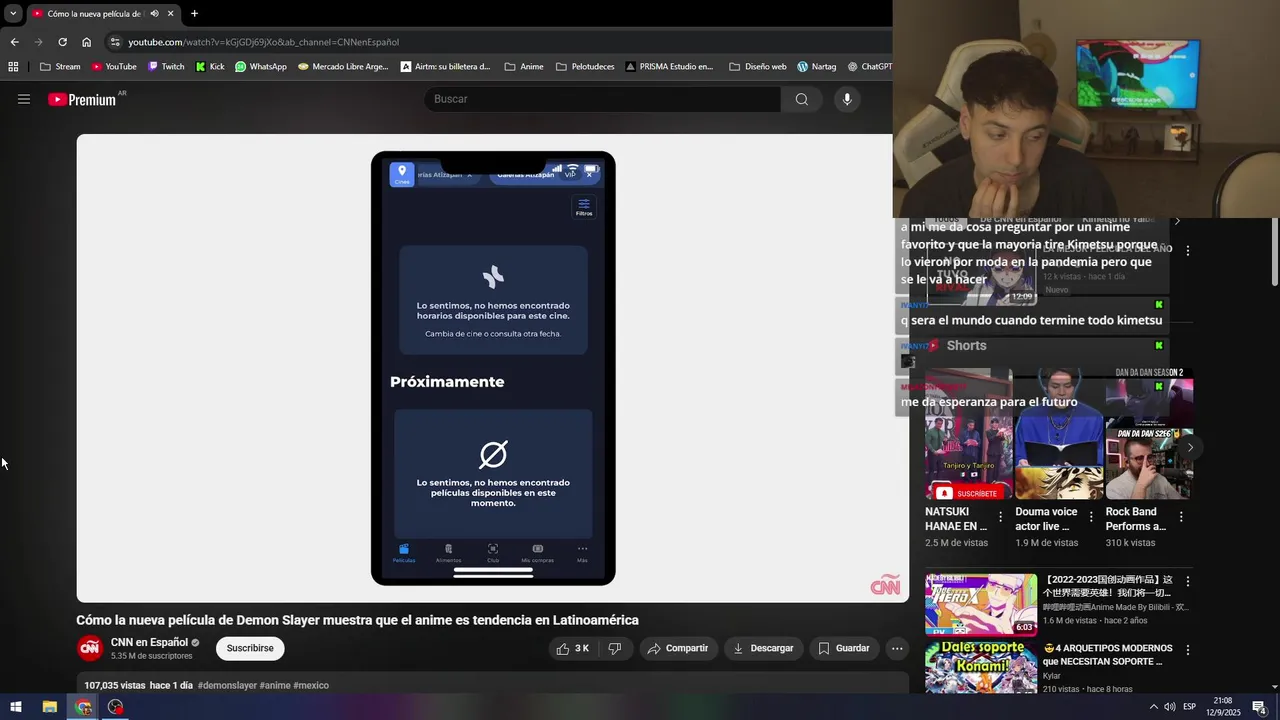Open CNN en Español channel avatar
The width and height of the screenshot is (1280, 720).
(x=90, y=648)
